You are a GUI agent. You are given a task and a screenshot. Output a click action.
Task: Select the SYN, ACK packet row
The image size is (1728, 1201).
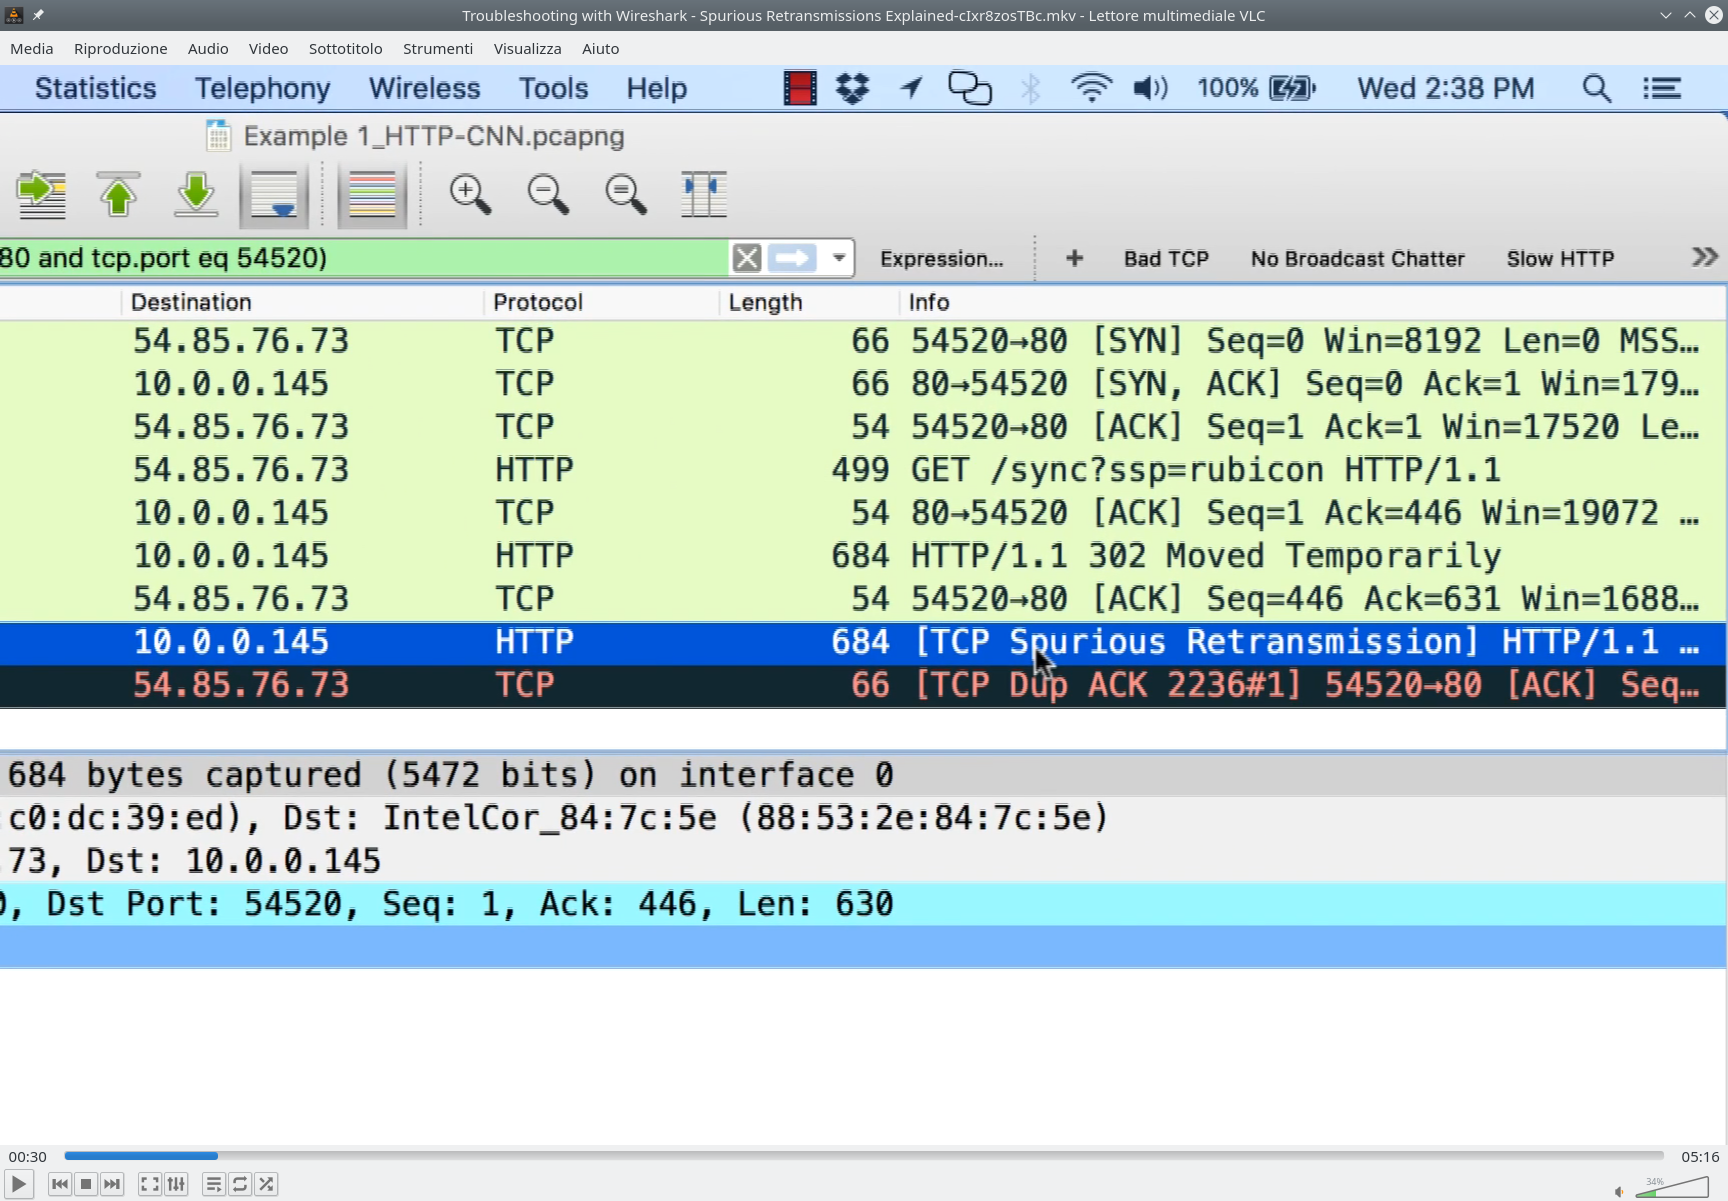[863, 383]
